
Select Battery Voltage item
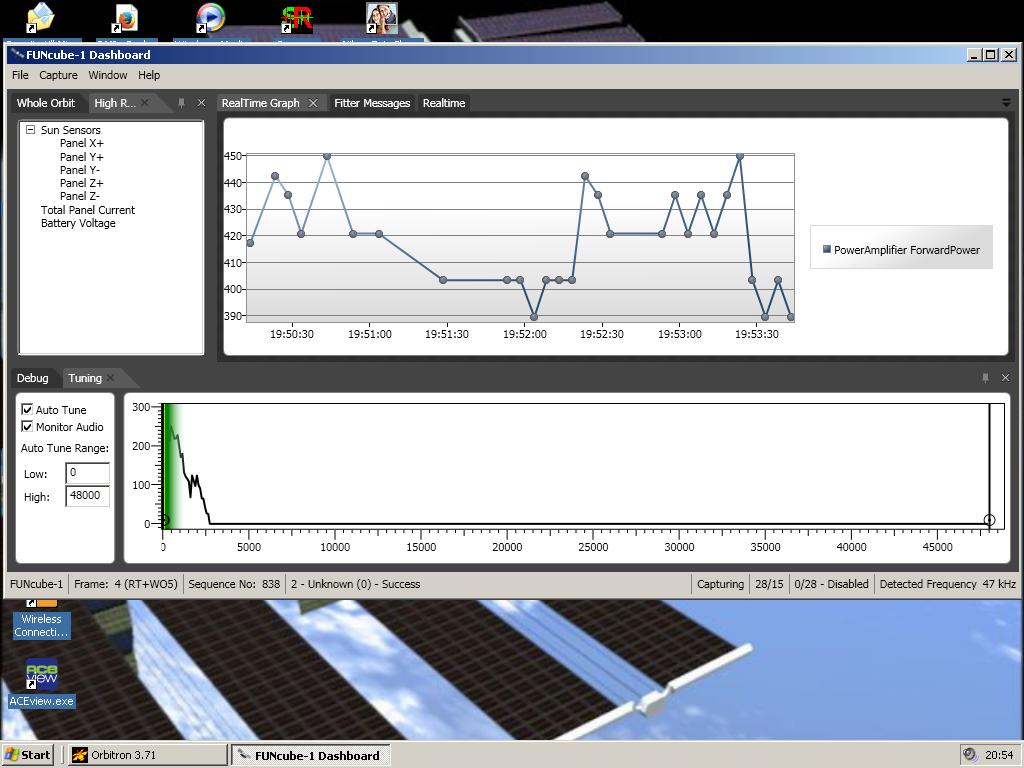(x=78, y=223)
